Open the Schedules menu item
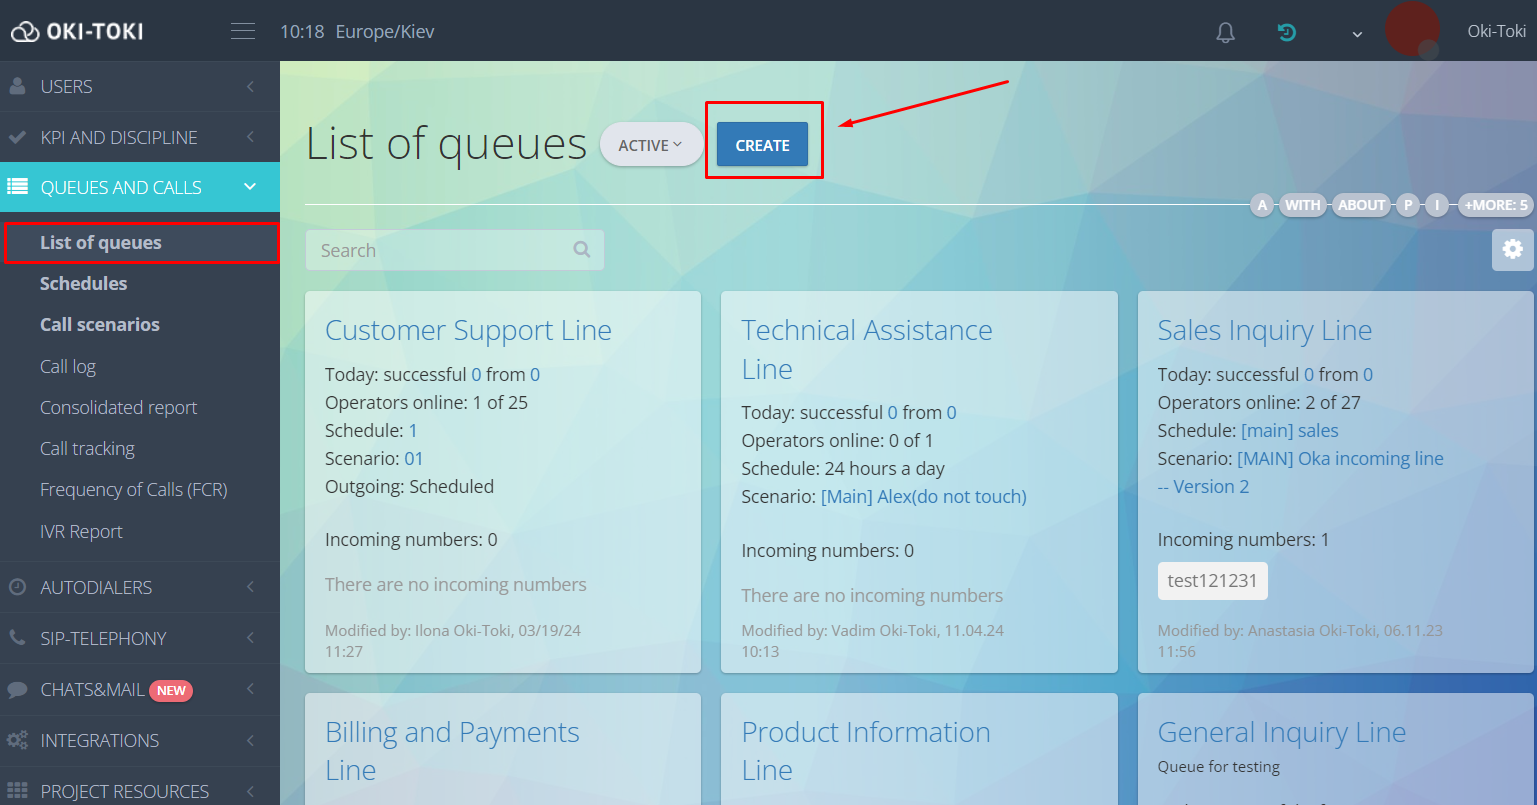The width and height of the screenshot is (1537, 805). (84, 283)
